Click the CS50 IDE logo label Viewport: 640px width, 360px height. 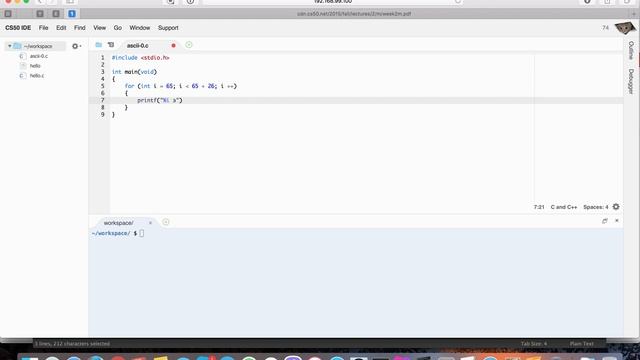coord(18,28)
